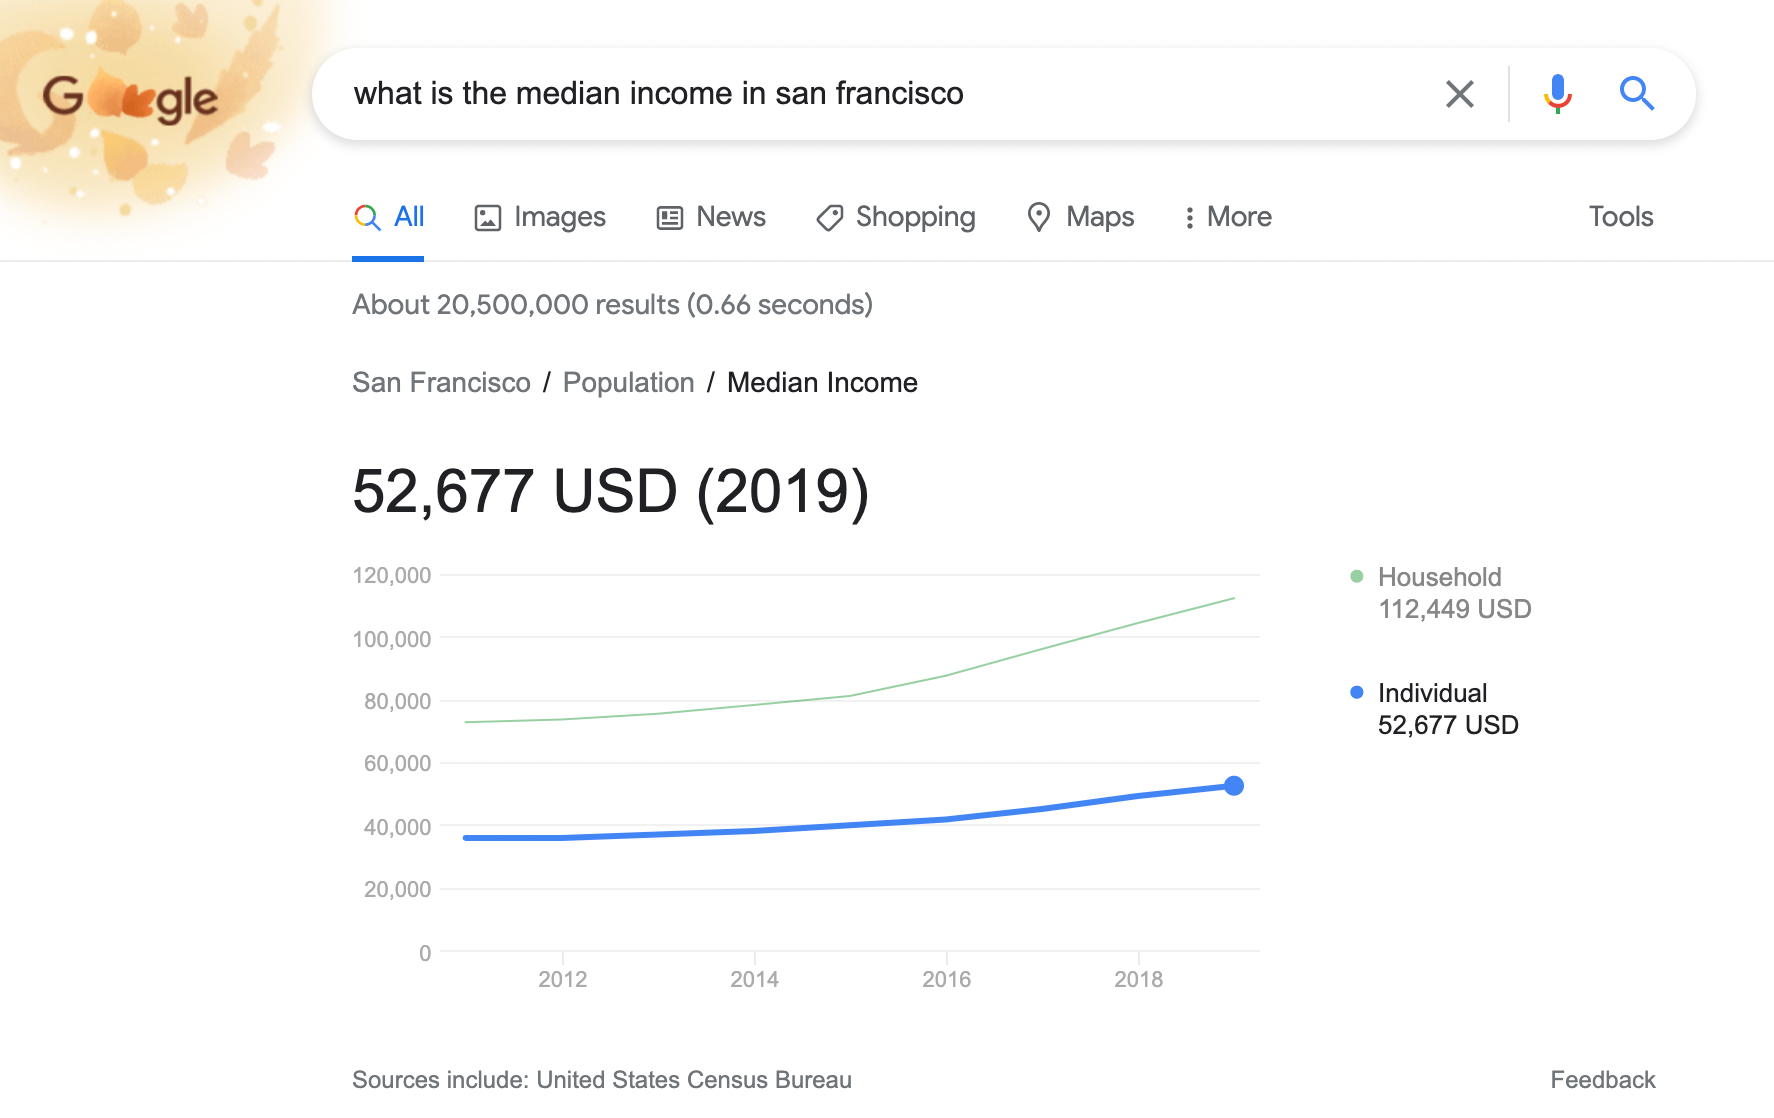The width and height of the screenshot is (1774, 1118).
Task: Start voice search with microphone icon
Action: pos(1557,94)
